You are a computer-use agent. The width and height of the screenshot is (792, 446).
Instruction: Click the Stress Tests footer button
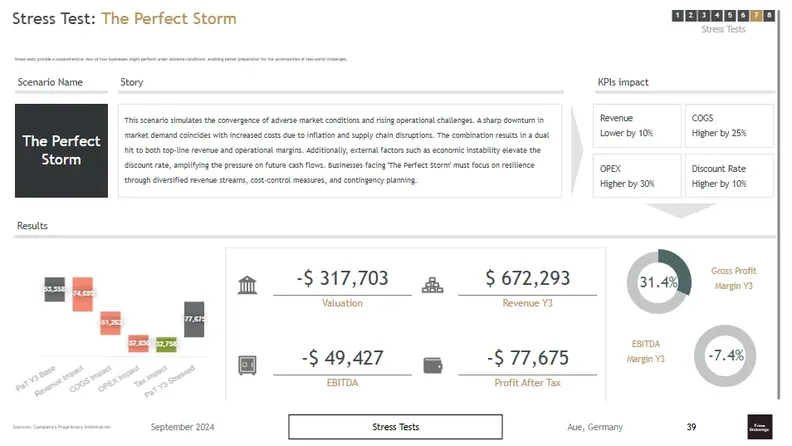point(389,427)
